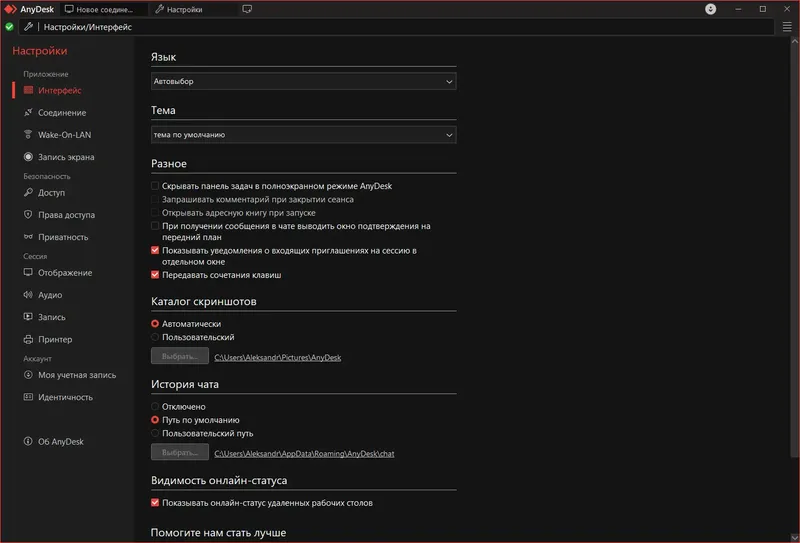The height and width of the screenshot is (543, 800).
Task: Open the Wake-On-LAN settings section
Action: [64, 135]
